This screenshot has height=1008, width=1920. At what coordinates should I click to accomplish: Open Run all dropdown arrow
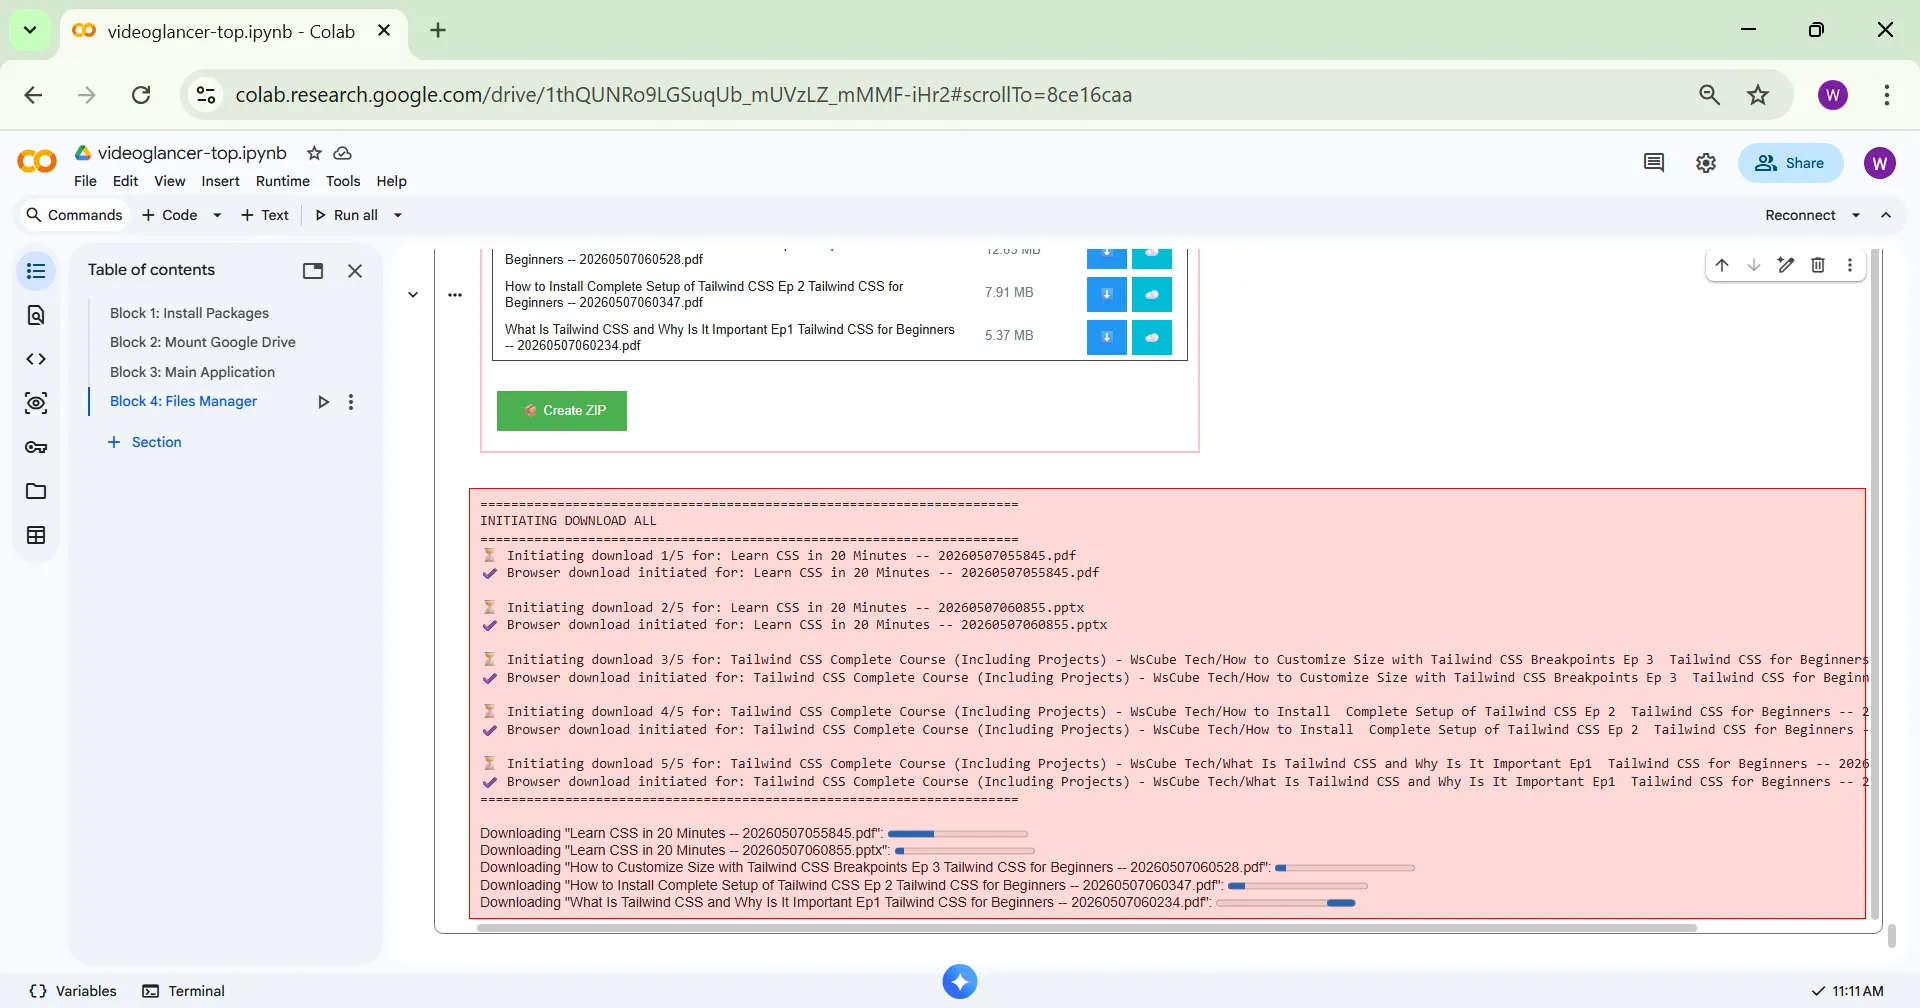point(398,215)
